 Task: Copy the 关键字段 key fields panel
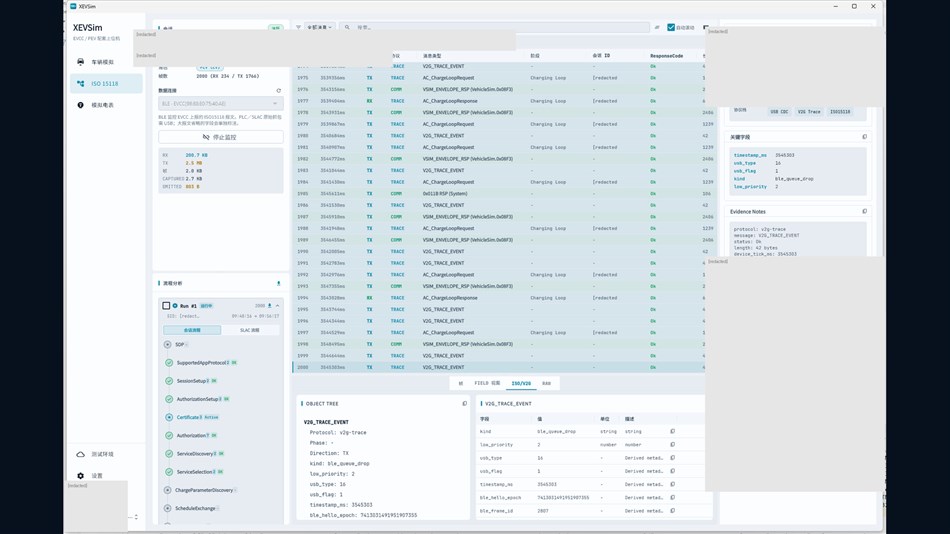pyautogui.click(x=865, y=137)
